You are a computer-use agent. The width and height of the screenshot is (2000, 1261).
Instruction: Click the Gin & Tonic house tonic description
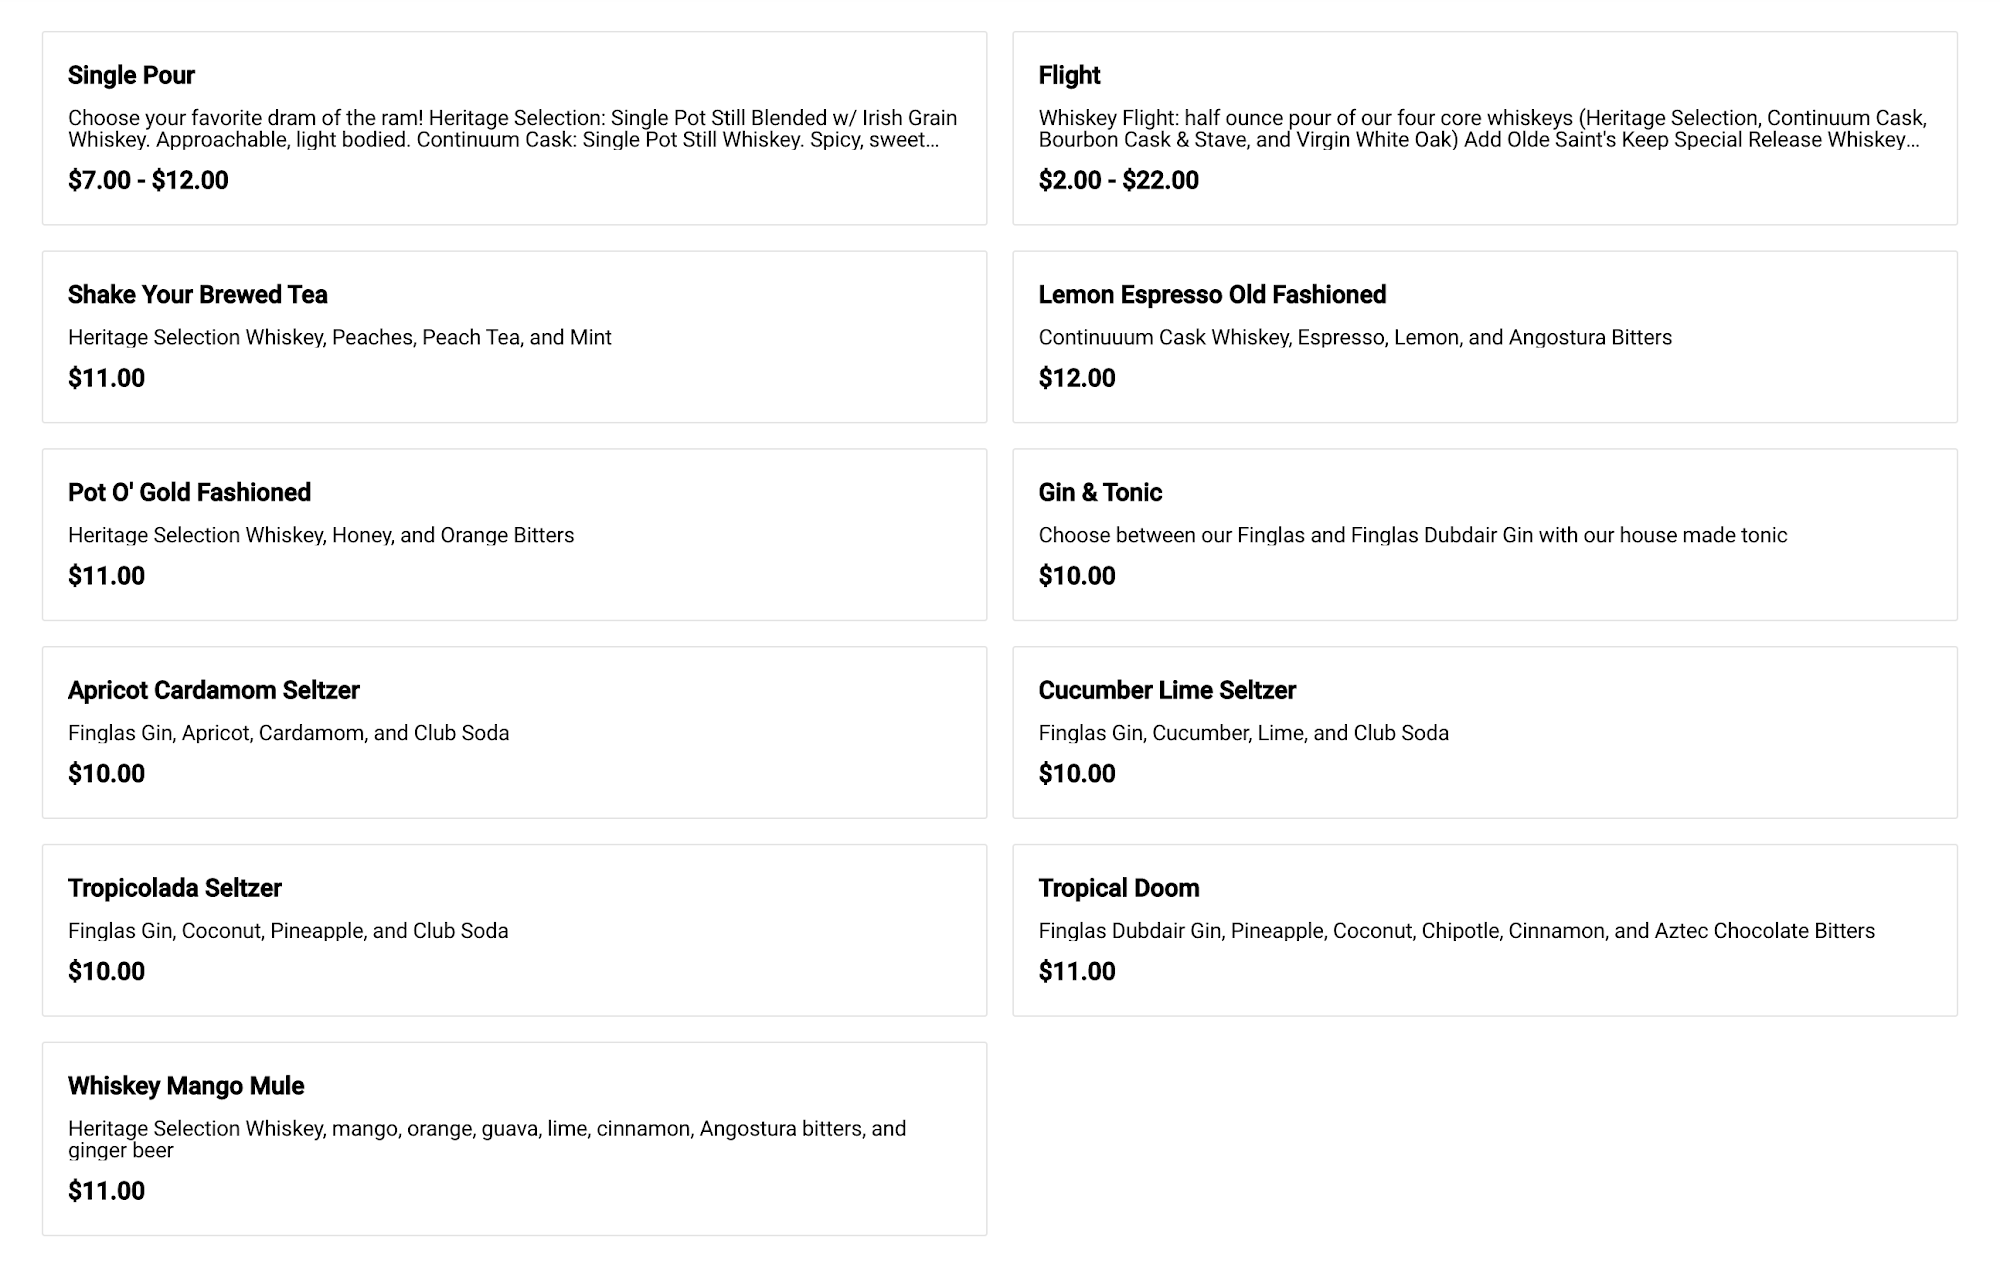(1412, 535)
